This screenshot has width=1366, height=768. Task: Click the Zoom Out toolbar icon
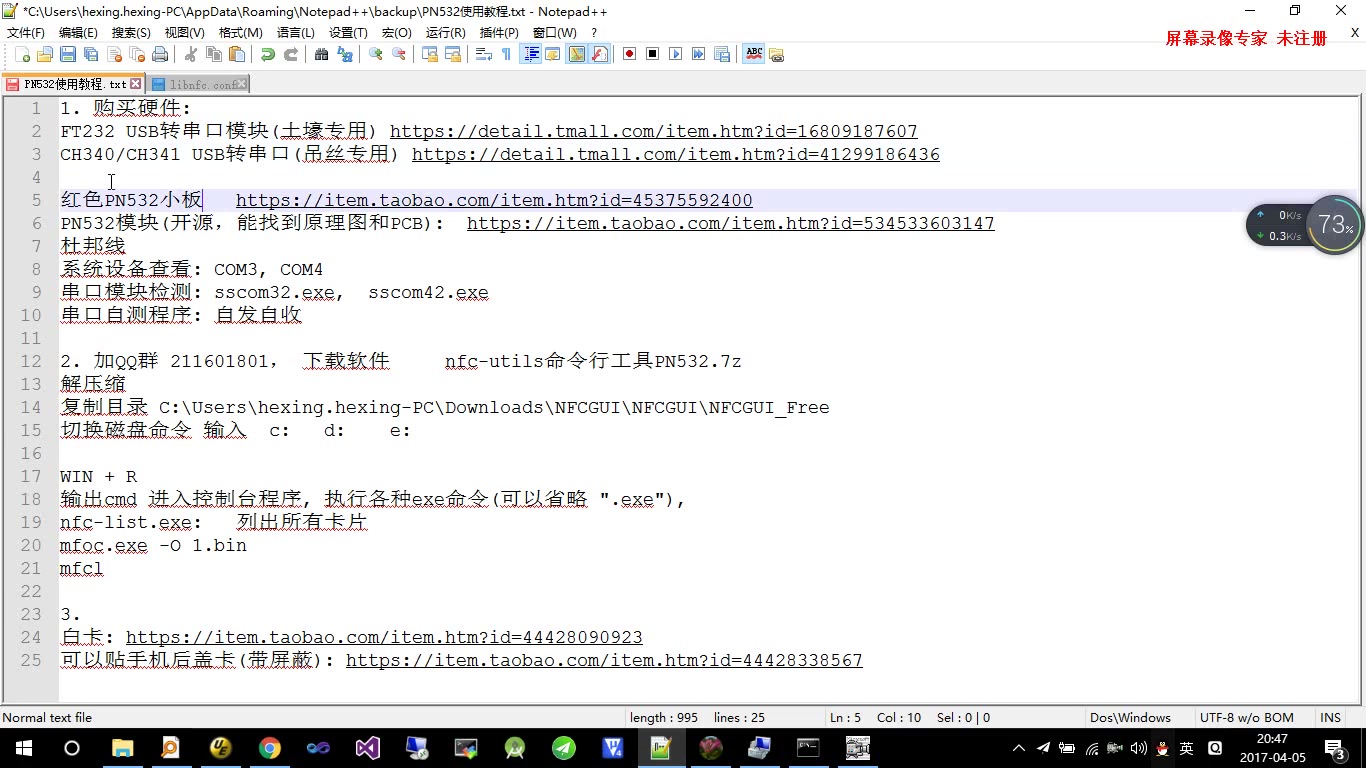[399, 54]
